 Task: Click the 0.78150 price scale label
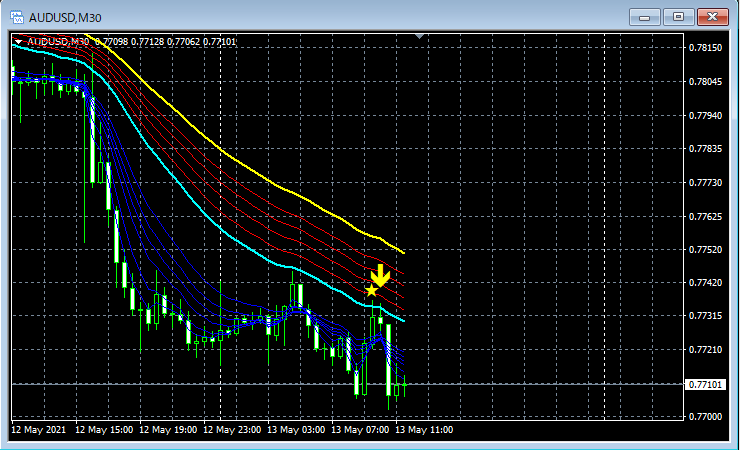point(705,48)
